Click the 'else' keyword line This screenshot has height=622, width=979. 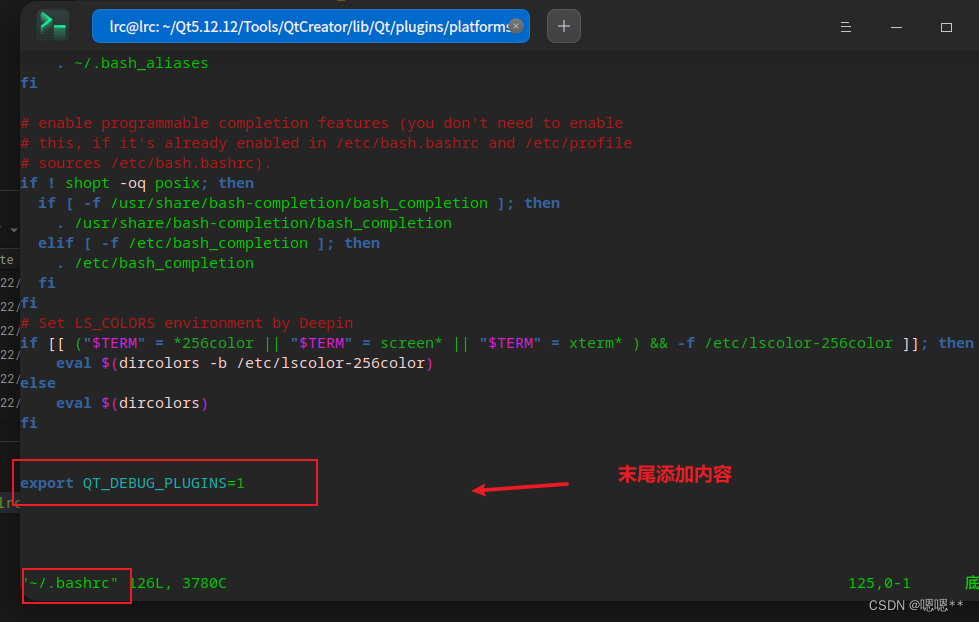[x=37, y=383]
